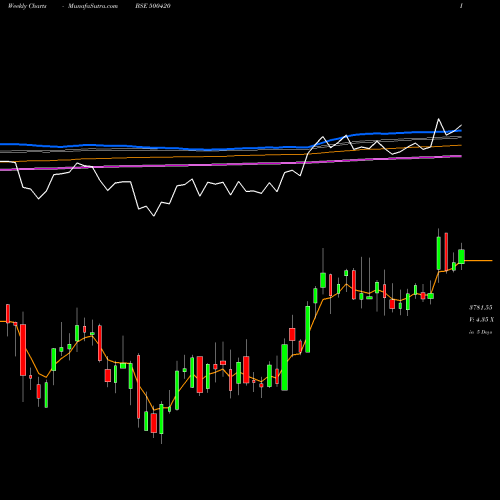Click the 3781.55 price value
The width and height of the screenshot is (500, 500).
coord(481,307)
